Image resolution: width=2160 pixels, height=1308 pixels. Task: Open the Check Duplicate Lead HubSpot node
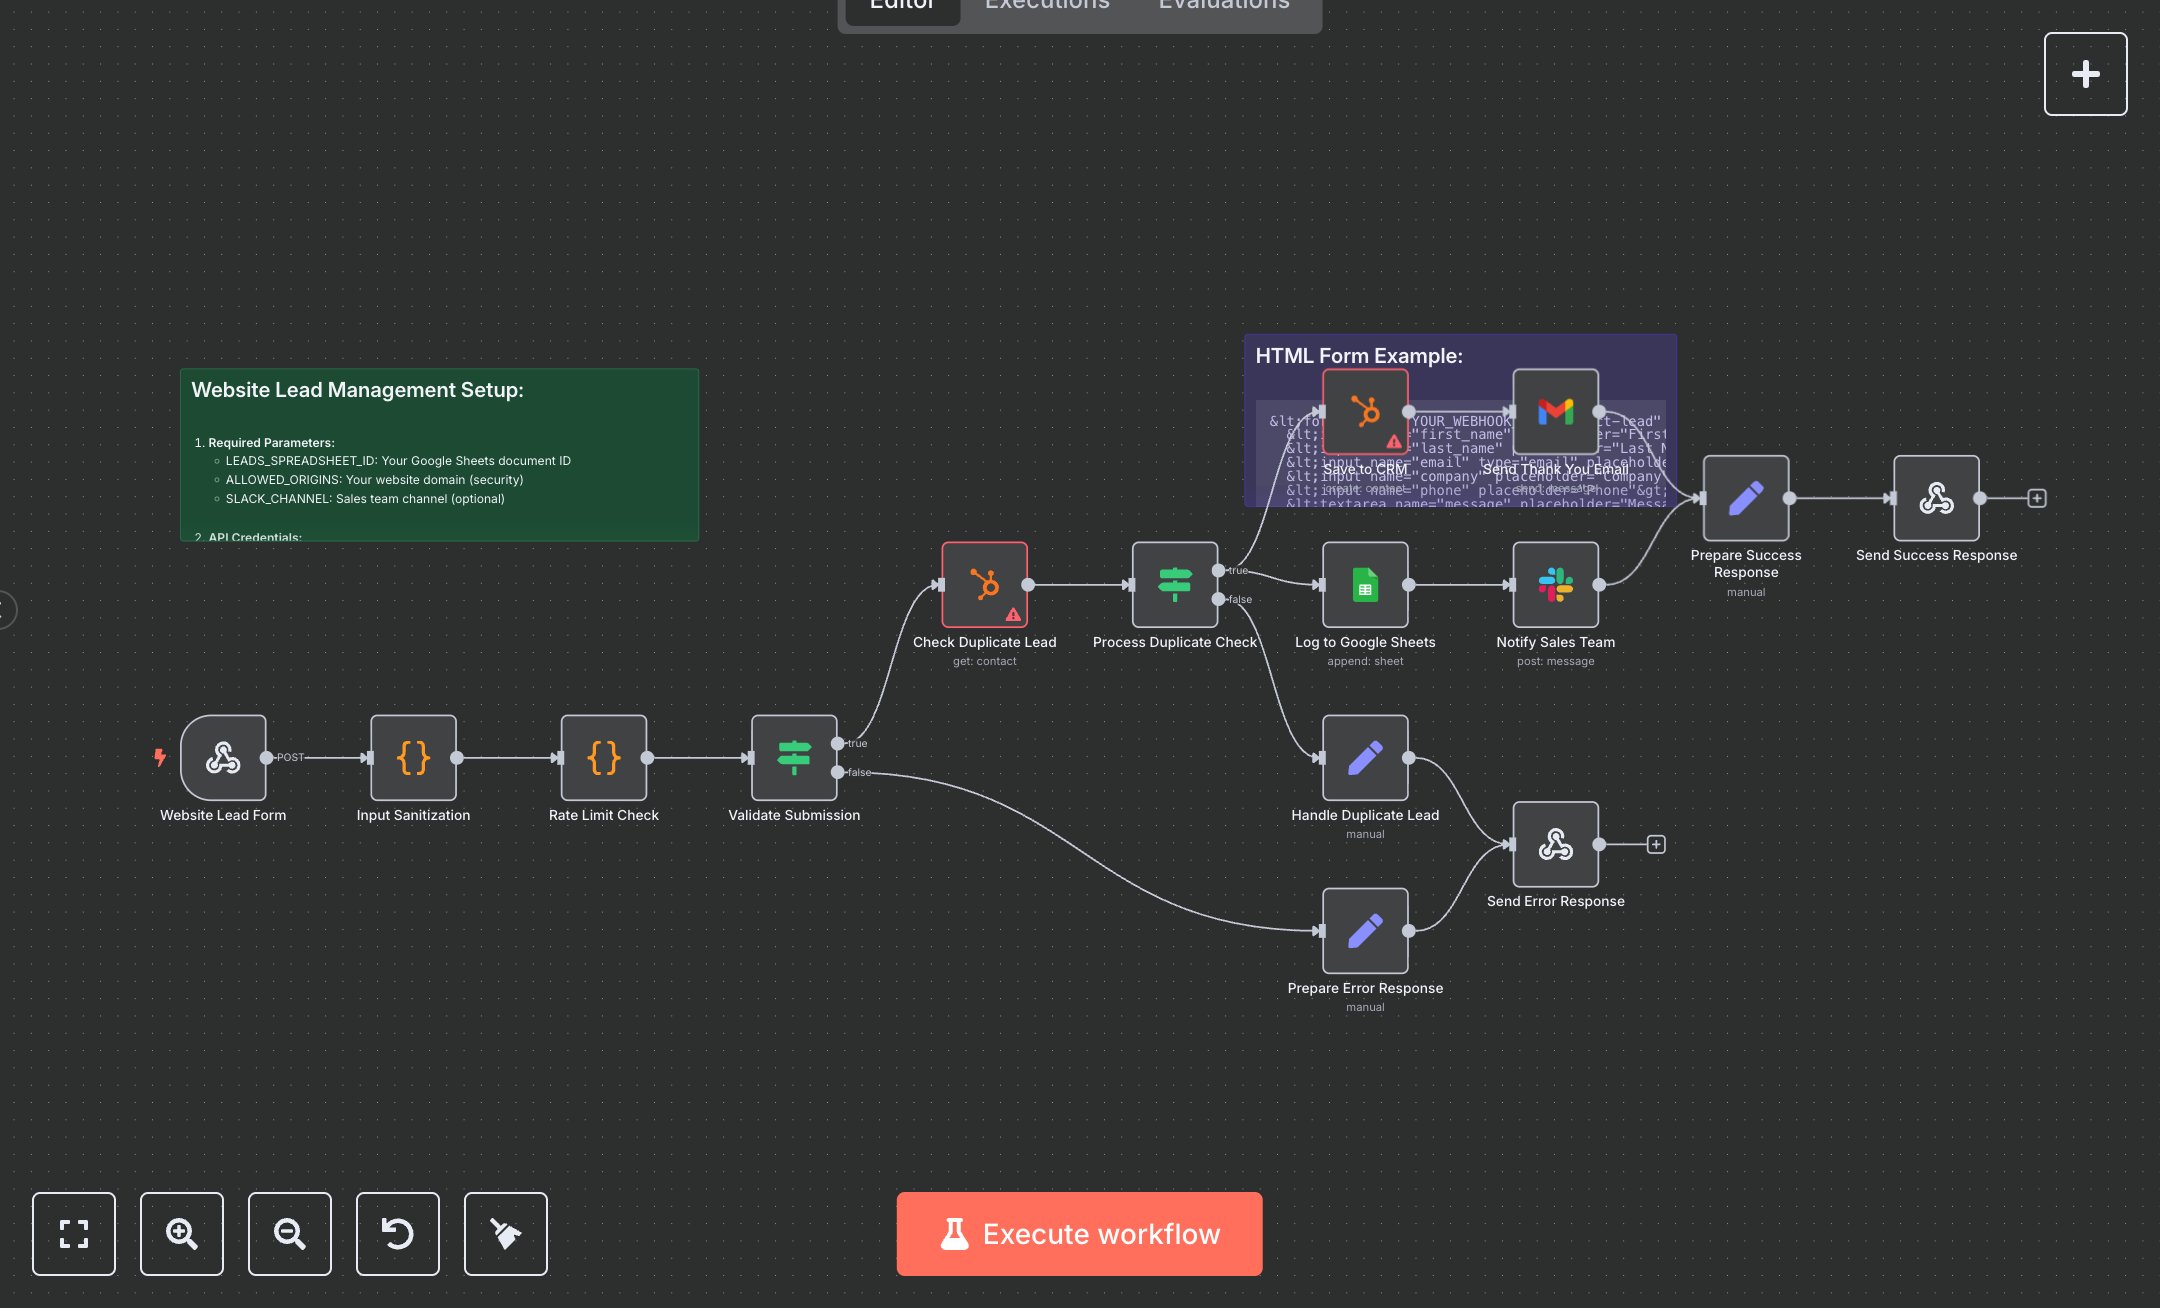984,585
